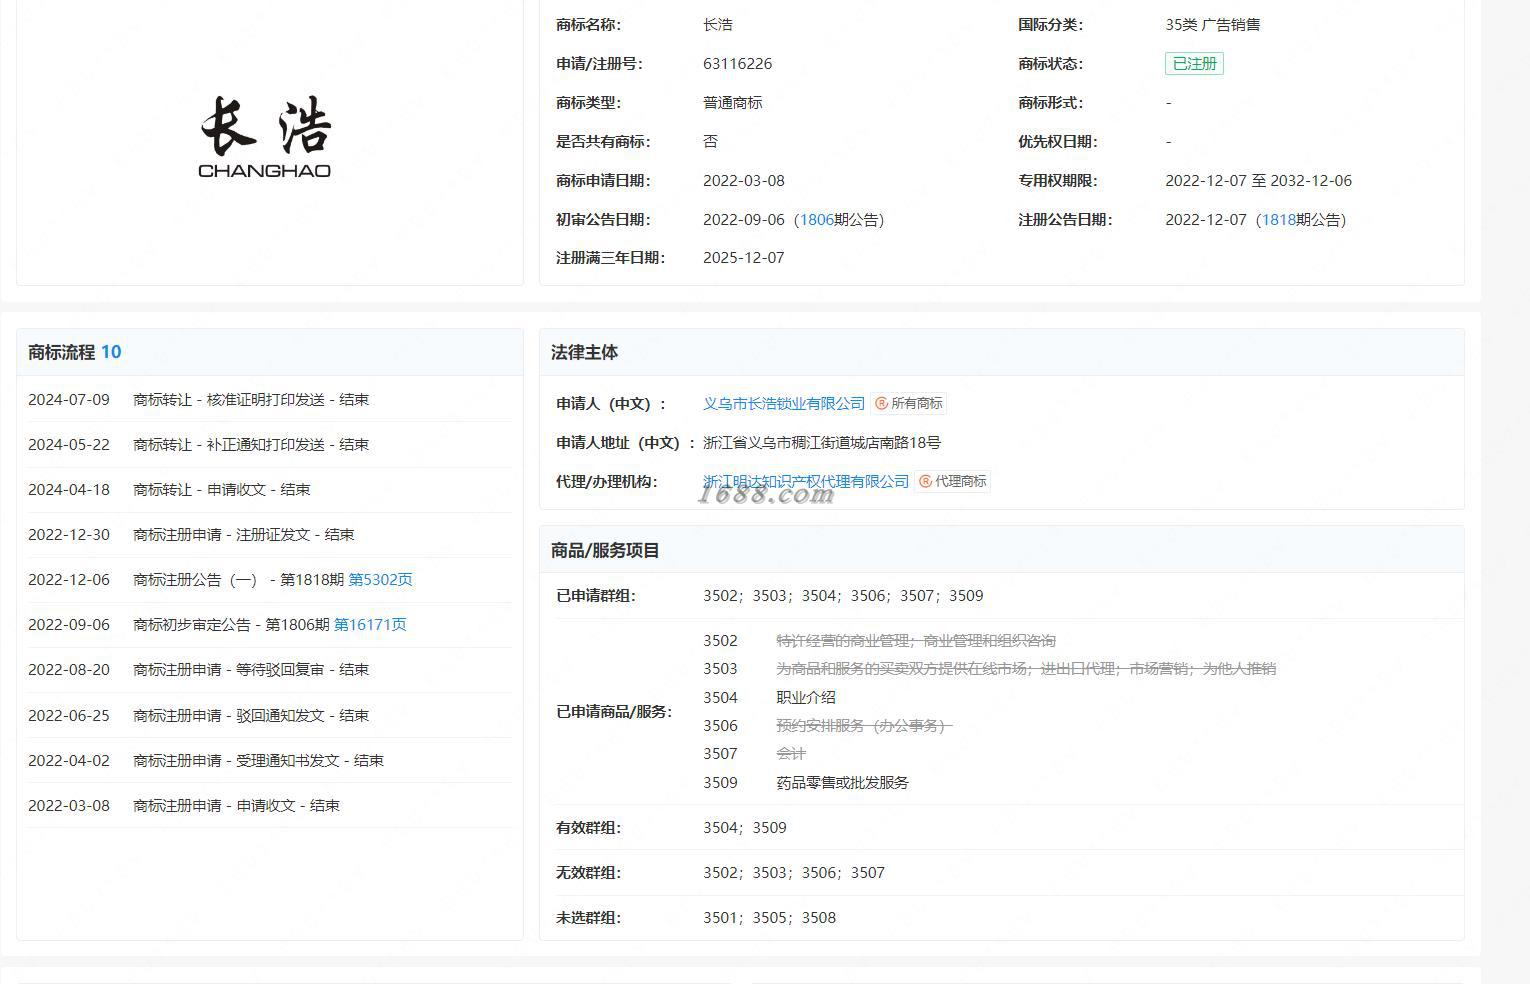The height and width of the screenshot is (984, 1530).
Task: Click the 未选群组 value 3501；3505；3508
Action: pyautogui.click(x=770, y=917)
